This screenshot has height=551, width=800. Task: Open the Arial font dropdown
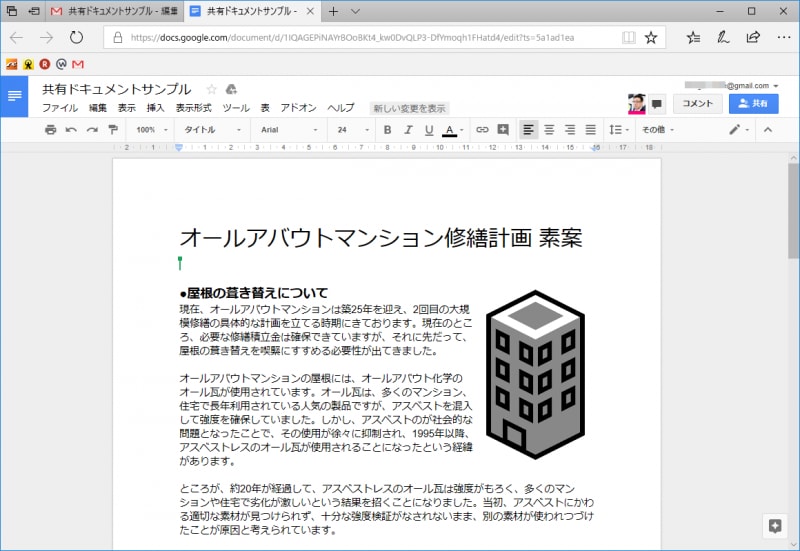pos(289,130)
